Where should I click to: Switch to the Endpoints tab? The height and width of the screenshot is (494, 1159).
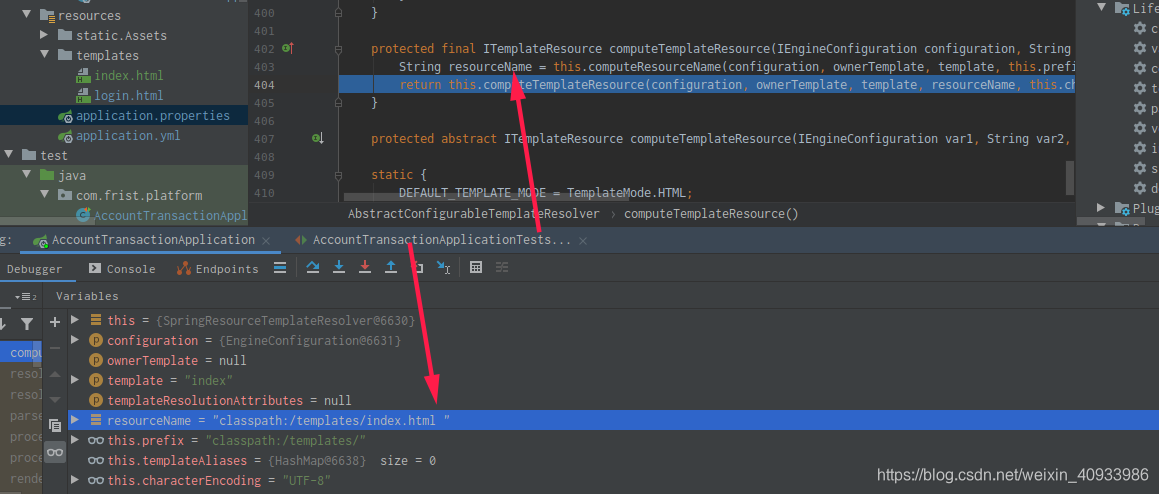[218, 269]
